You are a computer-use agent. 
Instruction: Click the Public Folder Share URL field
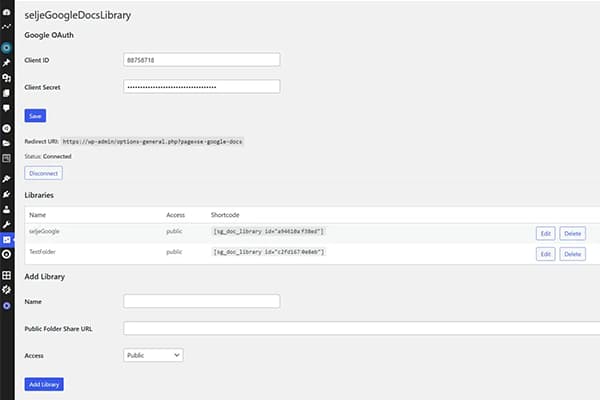pyautogui.click(x=361, y=327)
